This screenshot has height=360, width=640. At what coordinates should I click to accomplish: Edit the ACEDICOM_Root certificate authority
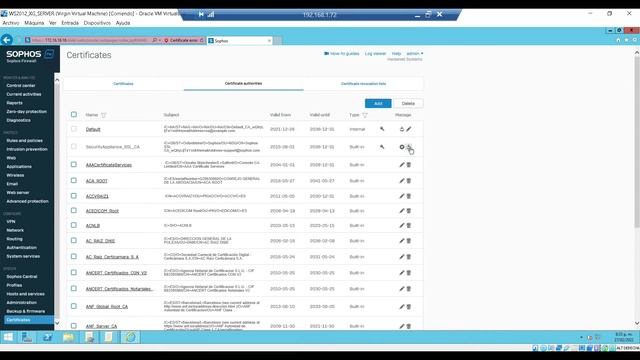[402, 211]
